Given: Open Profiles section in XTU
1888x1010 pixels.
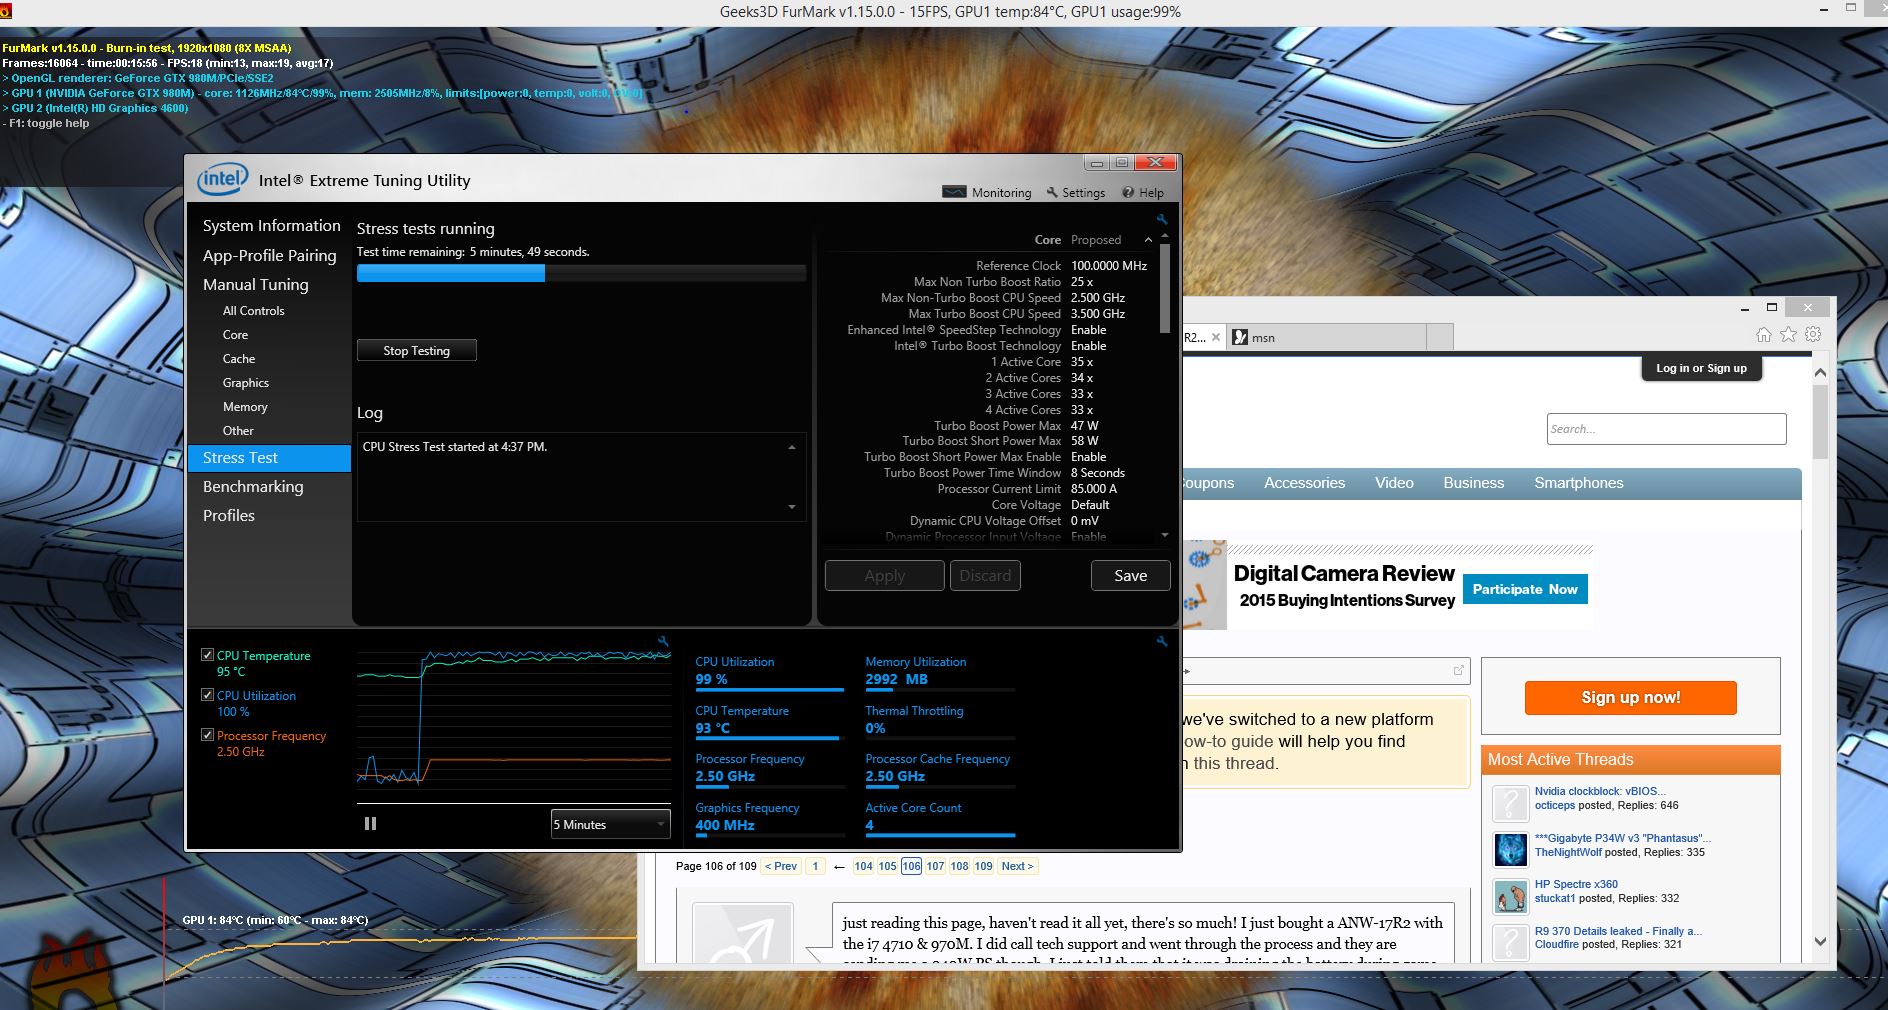Looking at the screenshot, I should [228, 515].
